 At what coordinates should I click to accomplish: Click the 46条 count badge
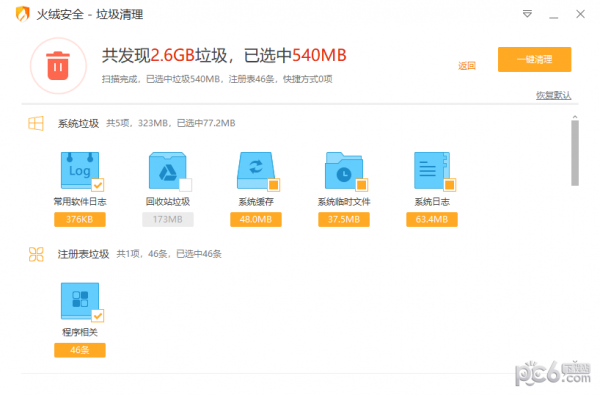click(80, 350)
